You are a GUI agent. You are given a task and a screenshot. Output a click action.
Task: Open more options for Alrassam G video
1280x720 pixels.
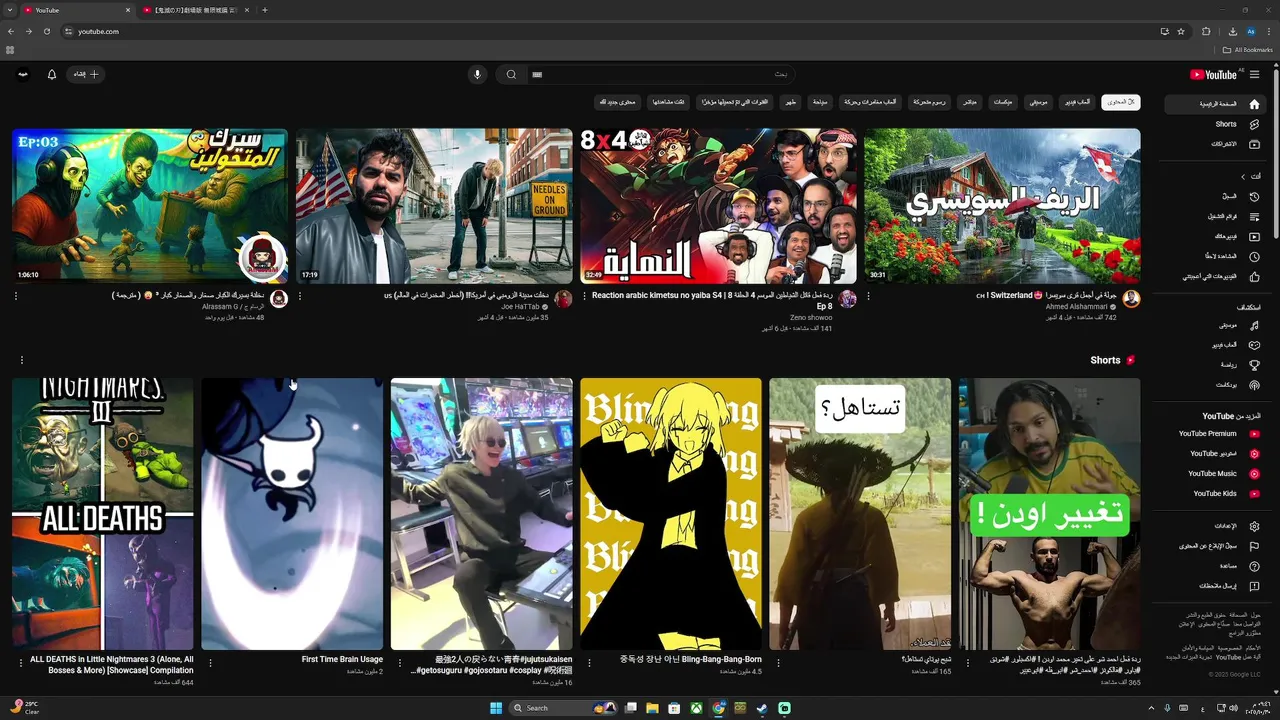tap(16, 296)
